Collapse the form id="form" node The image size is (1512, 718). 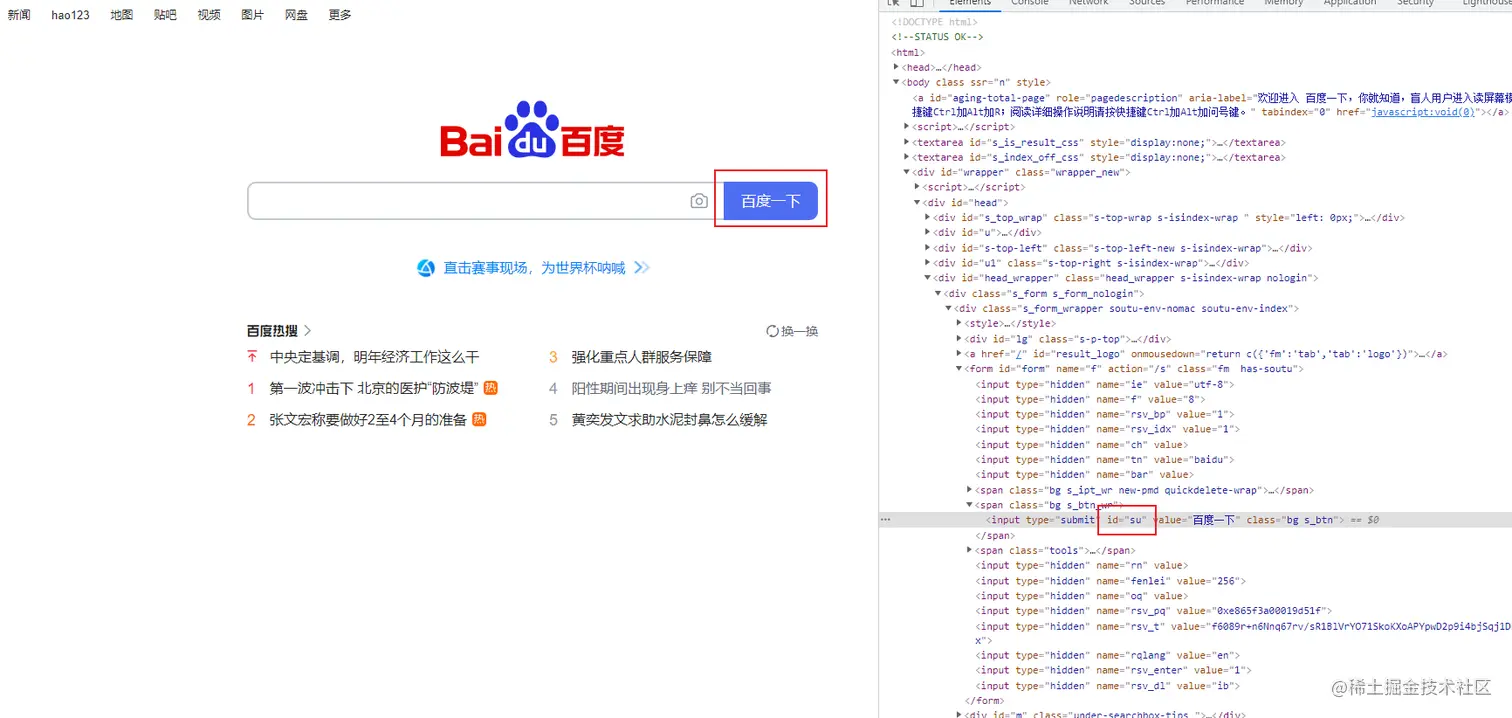click(959, 369)
